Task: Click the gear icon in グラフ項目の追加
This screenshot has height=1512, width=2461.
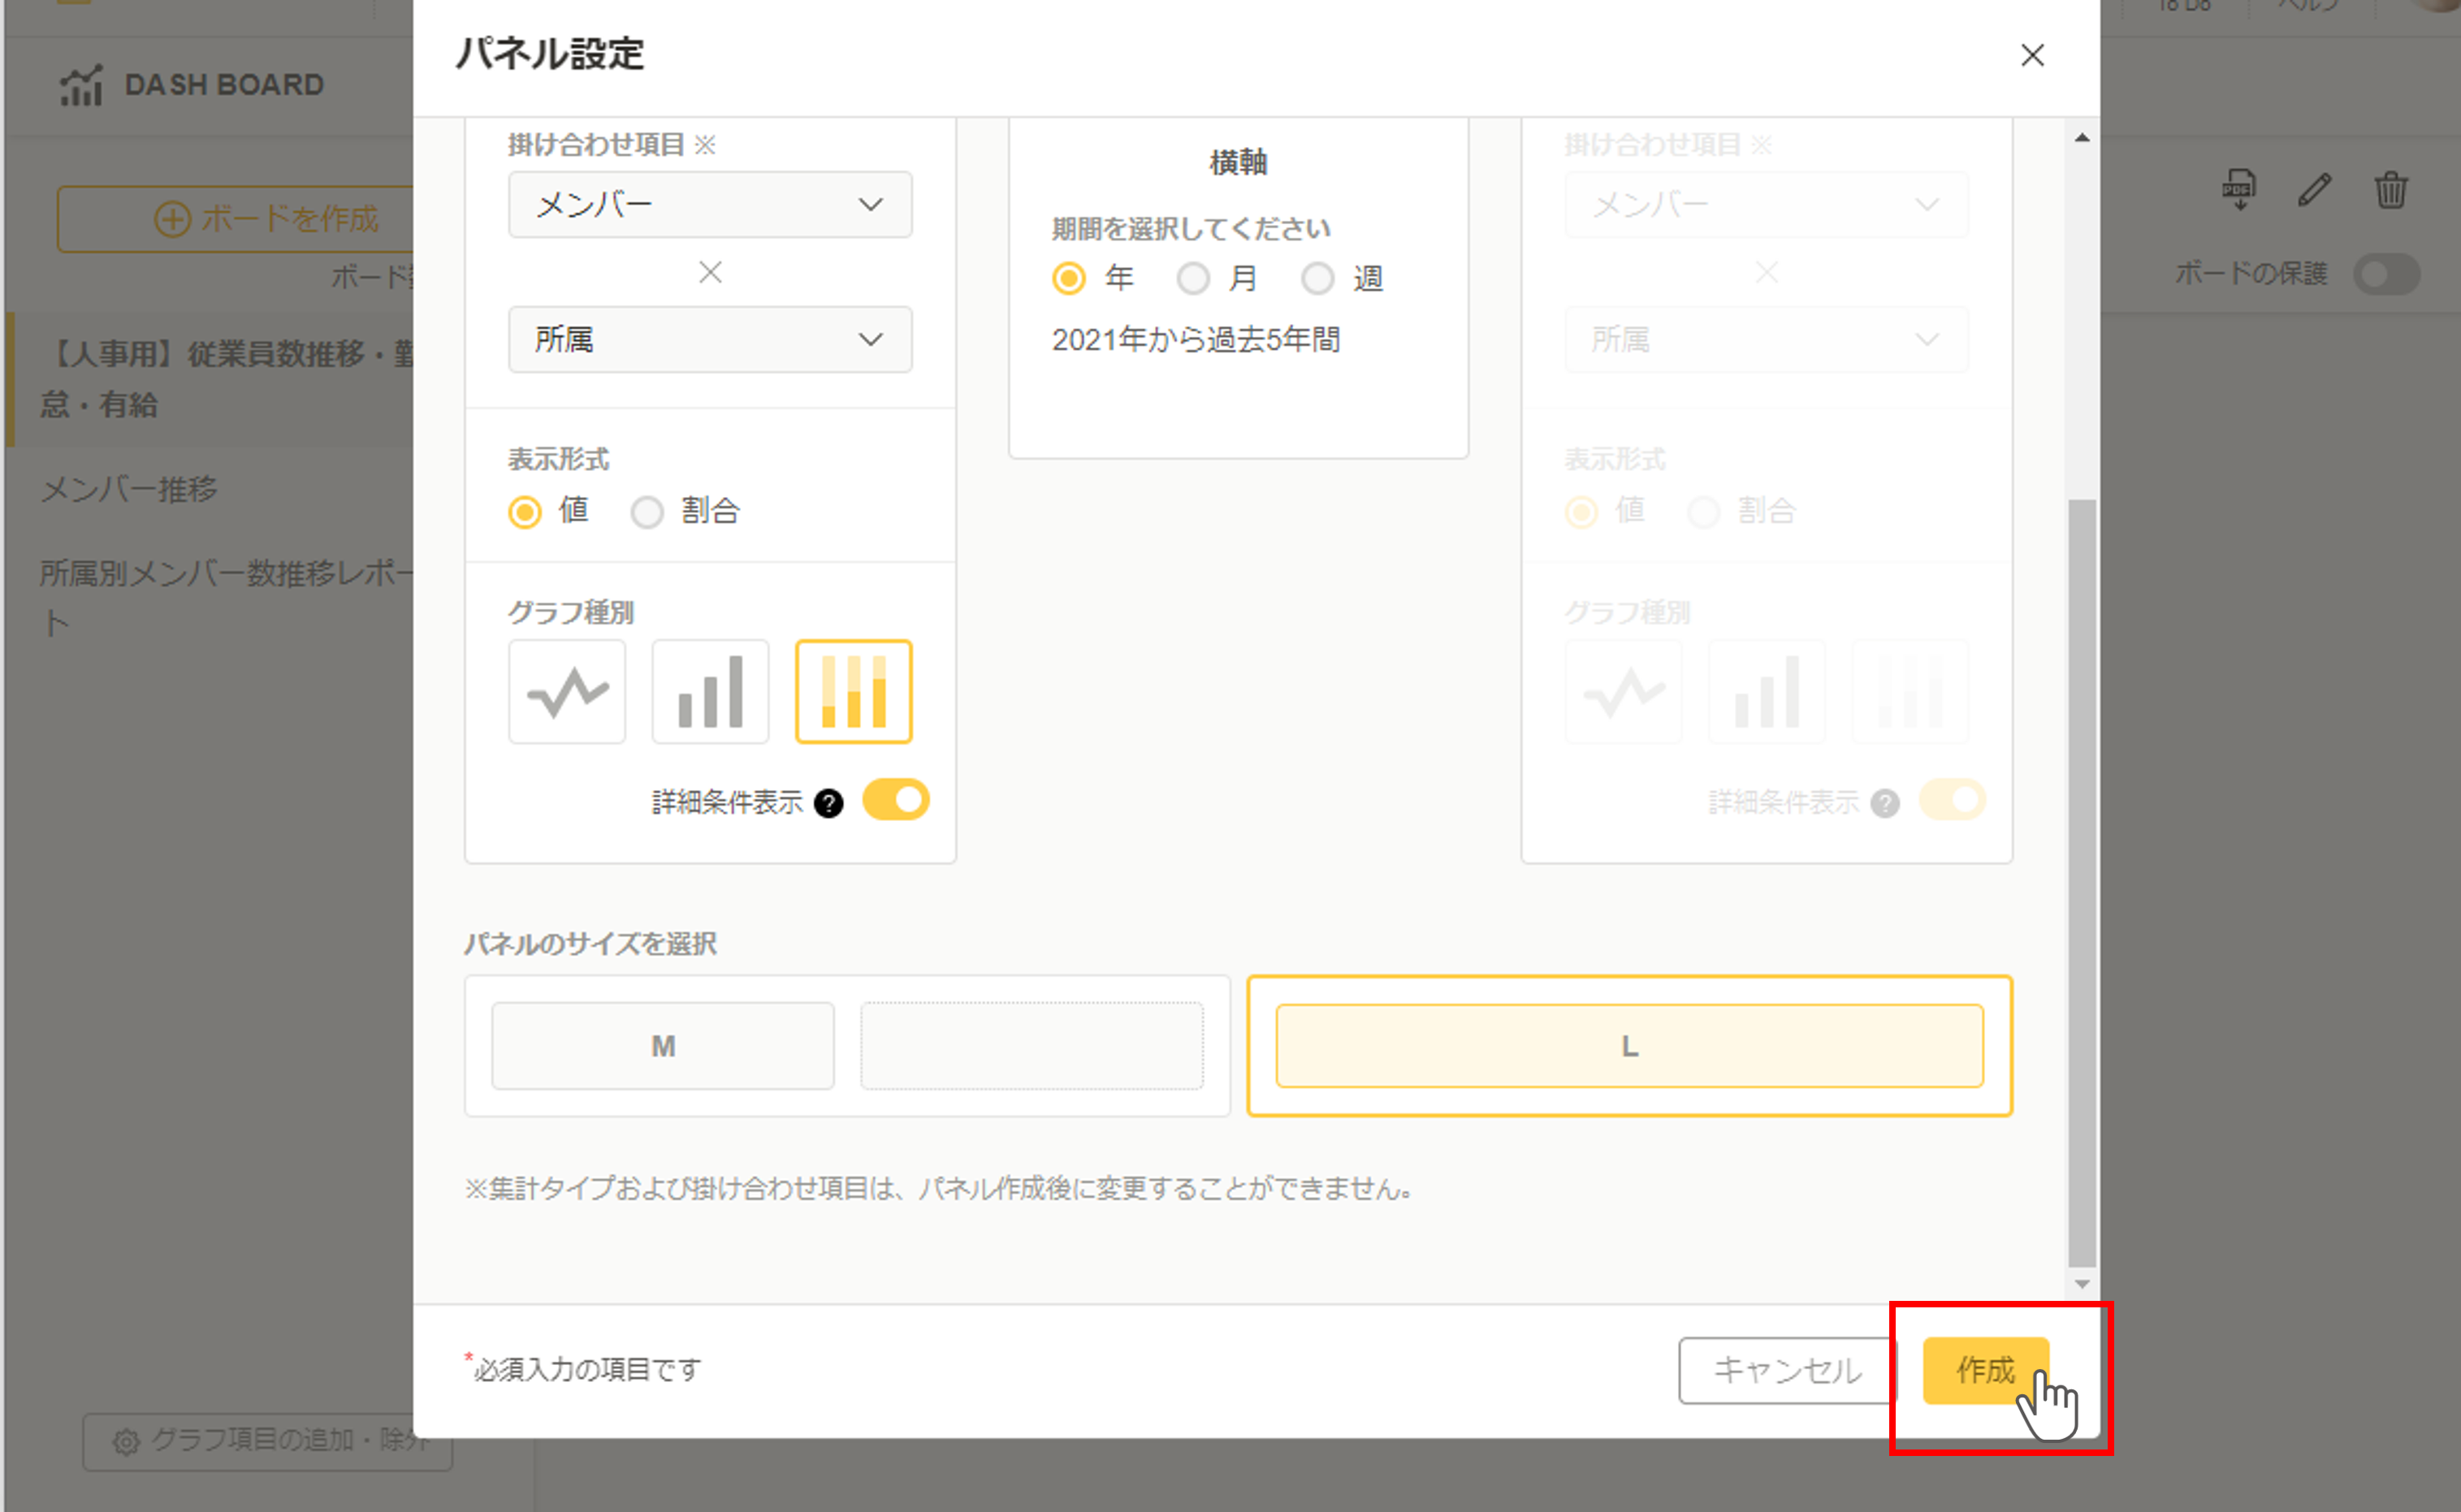Action: (x=126, y=1441)
